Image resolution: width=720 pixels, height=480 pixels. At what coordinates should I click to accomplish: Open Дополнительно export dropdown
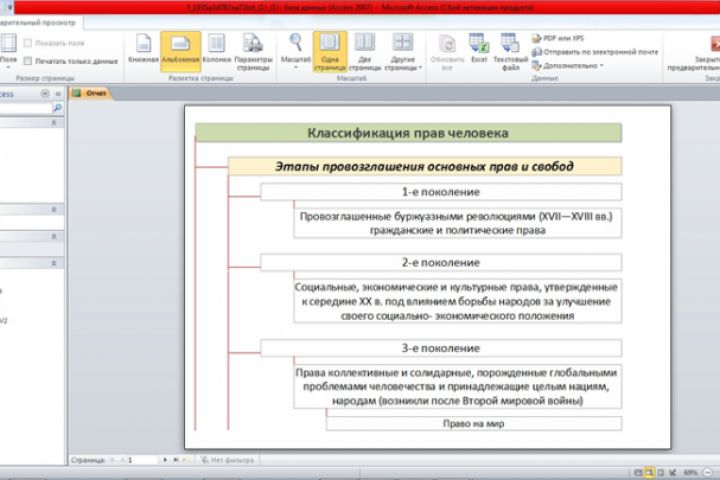pyautogui.click(x=568, y=66)
